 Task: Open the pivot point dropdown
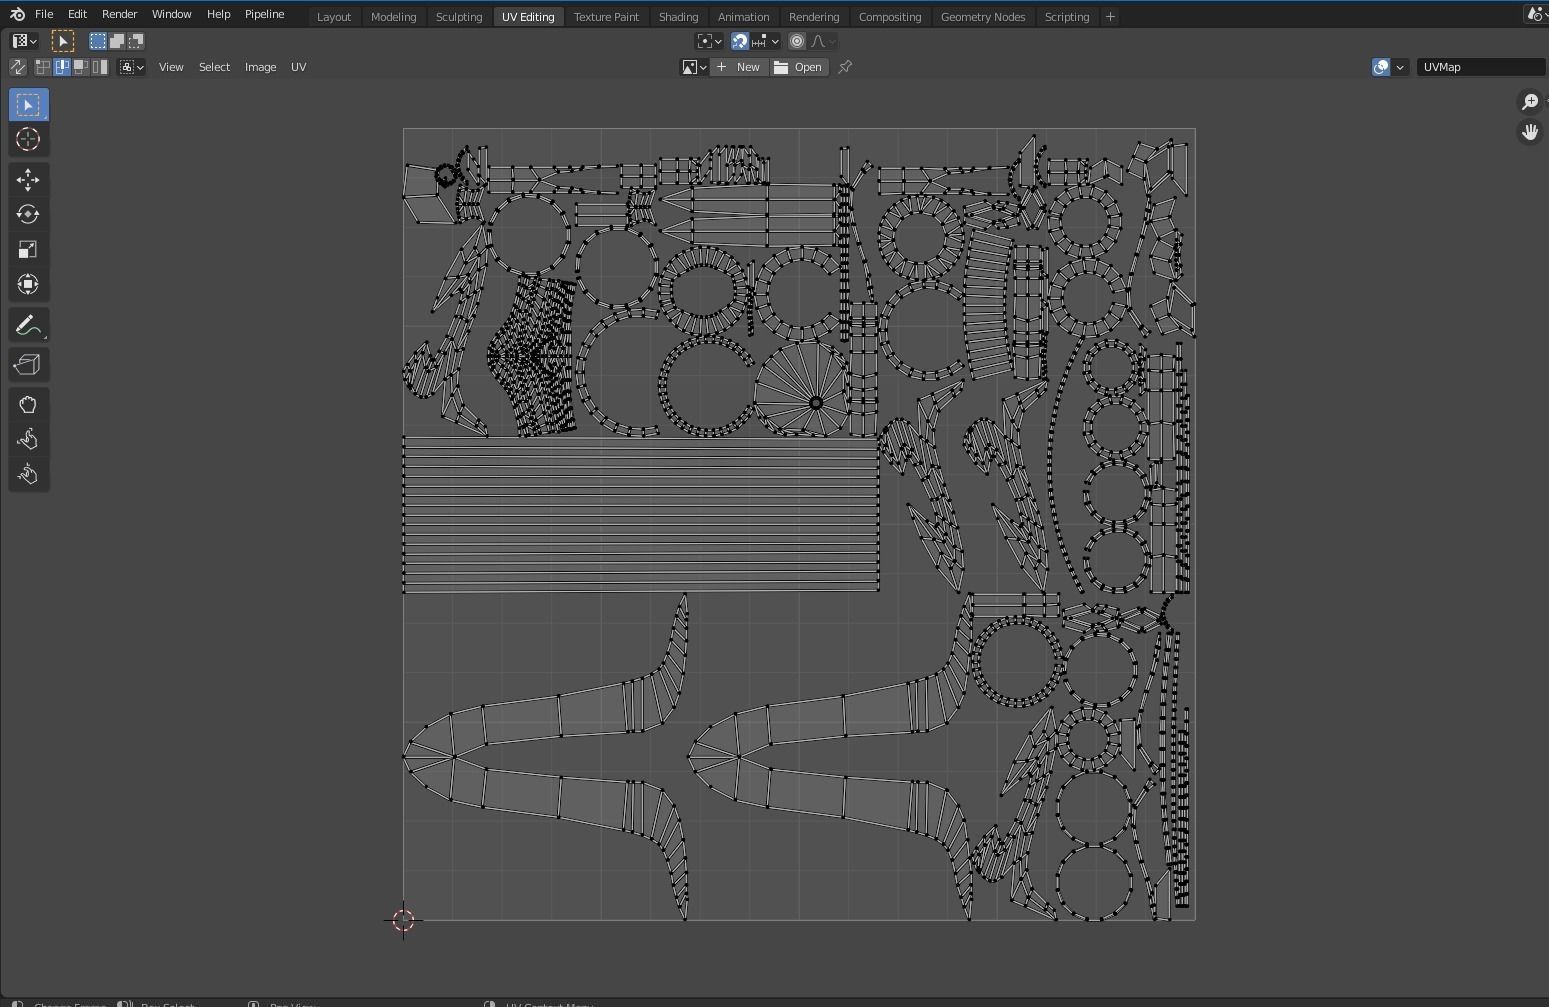(709, 41)
